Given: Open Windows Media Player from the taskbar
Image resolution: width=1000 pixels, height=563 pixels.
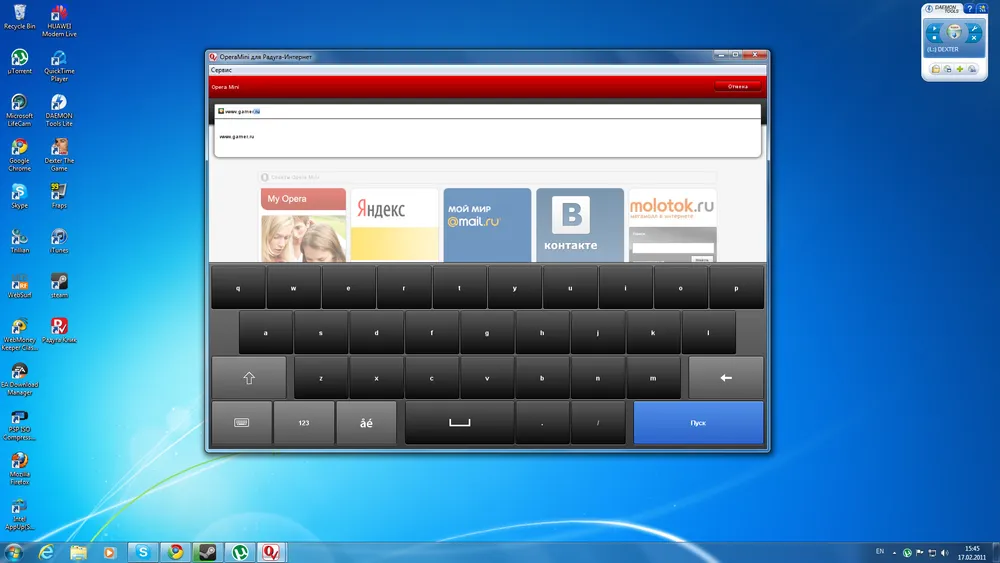Looking at the screenshot, I should (110, 552).
